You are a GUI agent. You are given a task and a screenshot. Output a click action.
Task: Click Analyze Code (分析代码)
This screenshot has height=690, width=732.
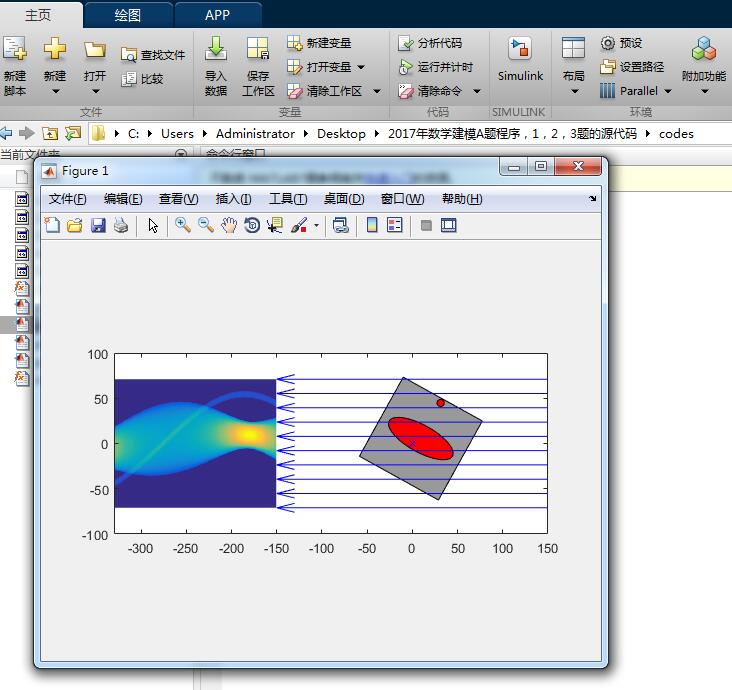(430, 43)
